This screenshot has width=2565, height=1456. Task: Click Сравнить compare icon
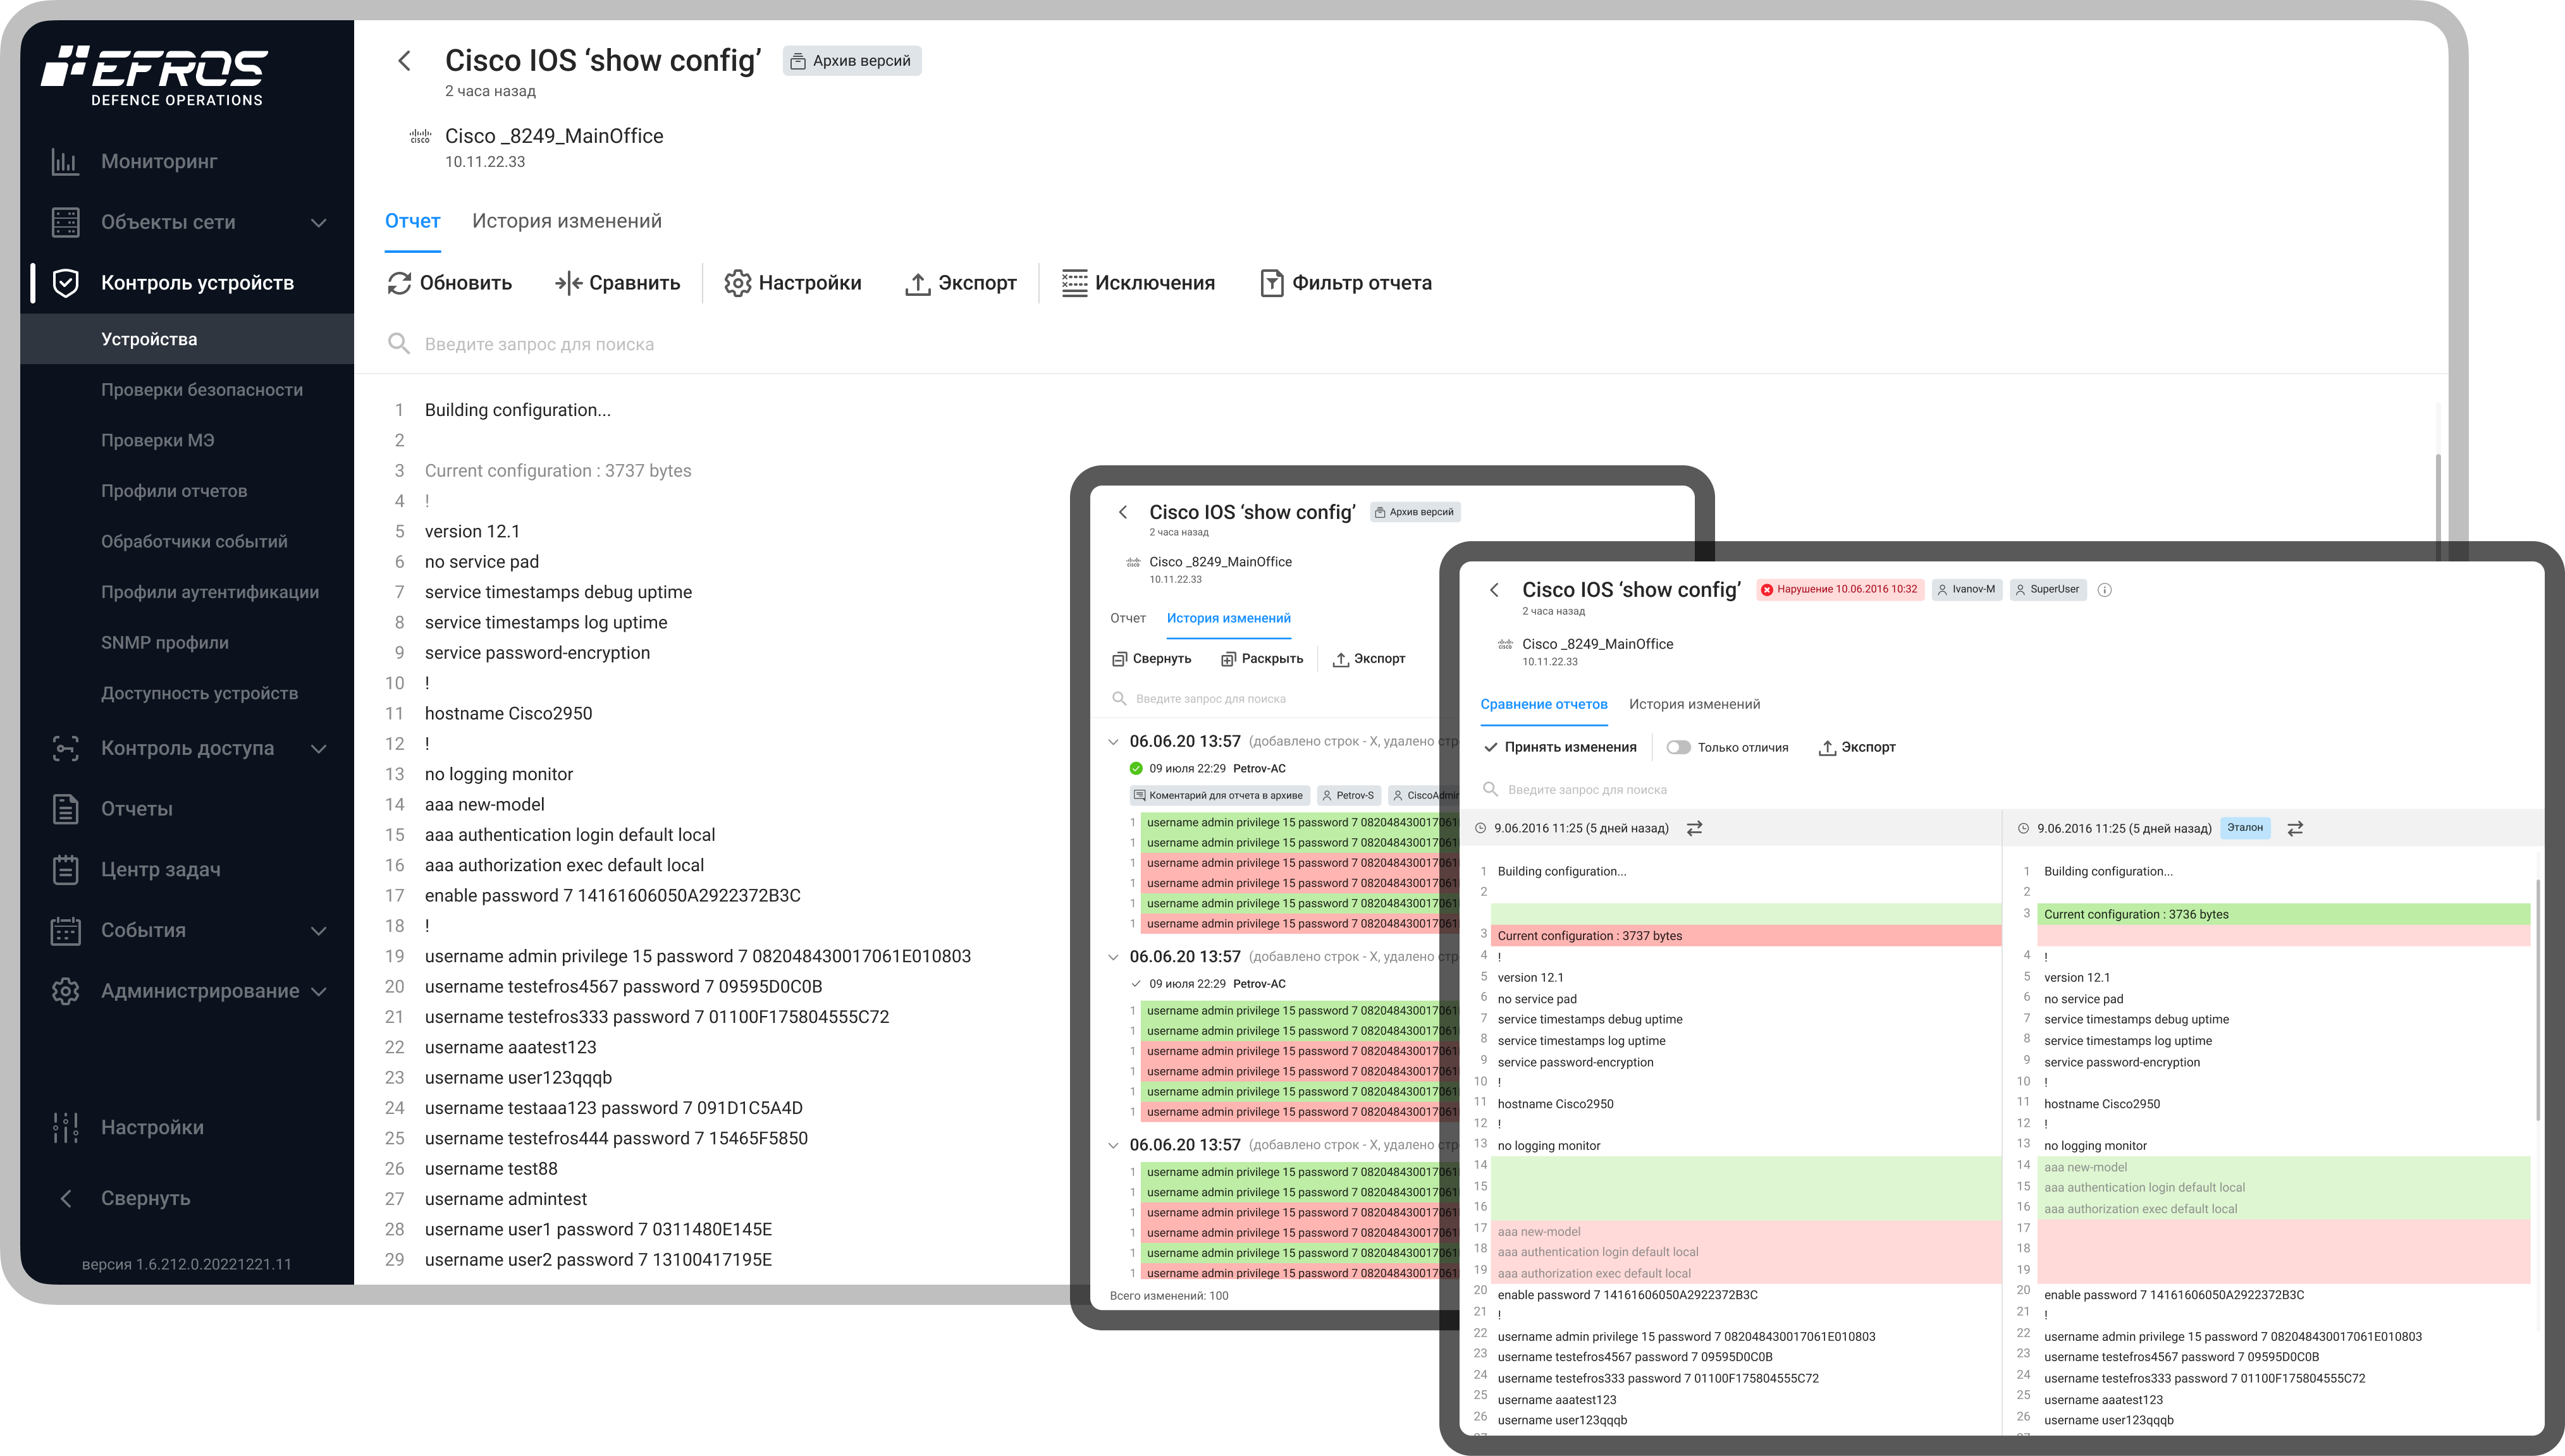pyautogui.click(x=568, y=283)
